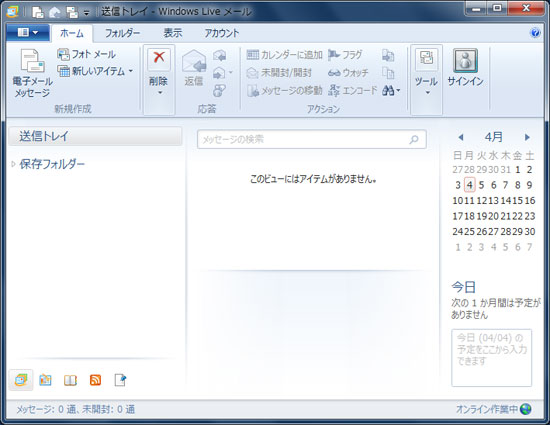Click the 返信 reply button
The height and width of the screenshot is (425, 550).
[x=194, y=68]
